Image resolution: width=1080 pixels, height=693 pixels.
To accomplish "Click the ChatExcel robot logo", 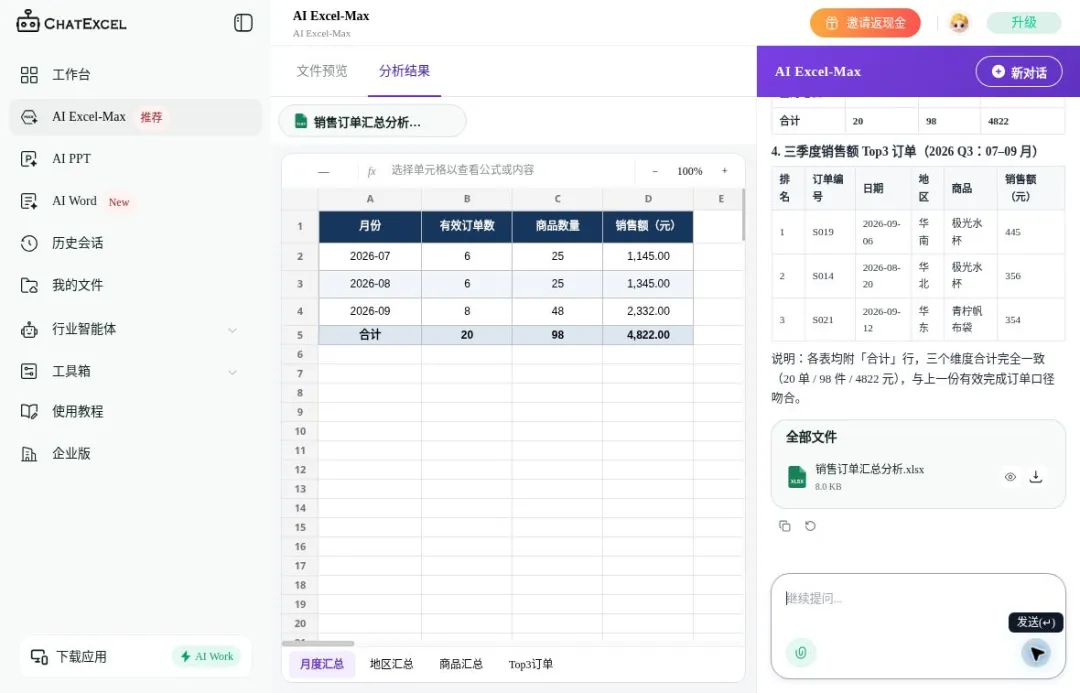I will (28, 21).
